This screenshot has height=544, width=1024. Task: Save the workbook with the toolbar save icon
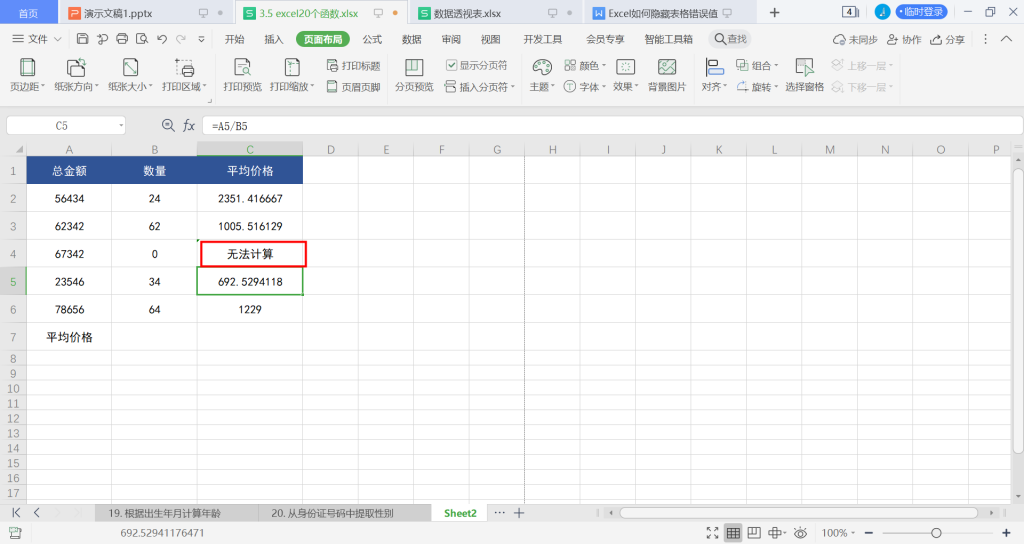(x=82, y=39)
